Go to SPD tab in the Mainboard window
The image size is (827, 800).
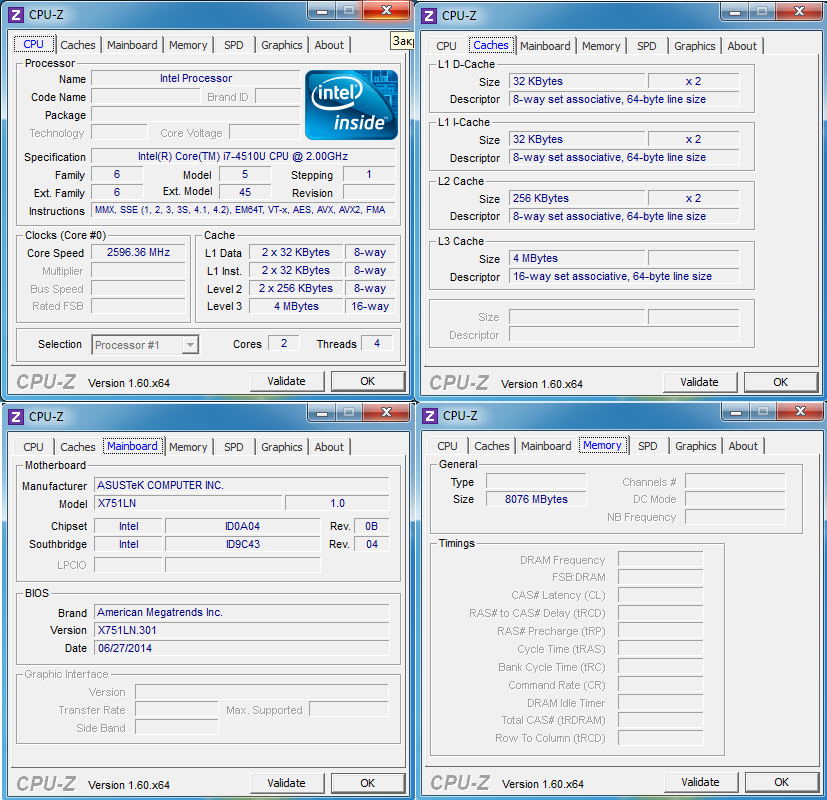234,447
